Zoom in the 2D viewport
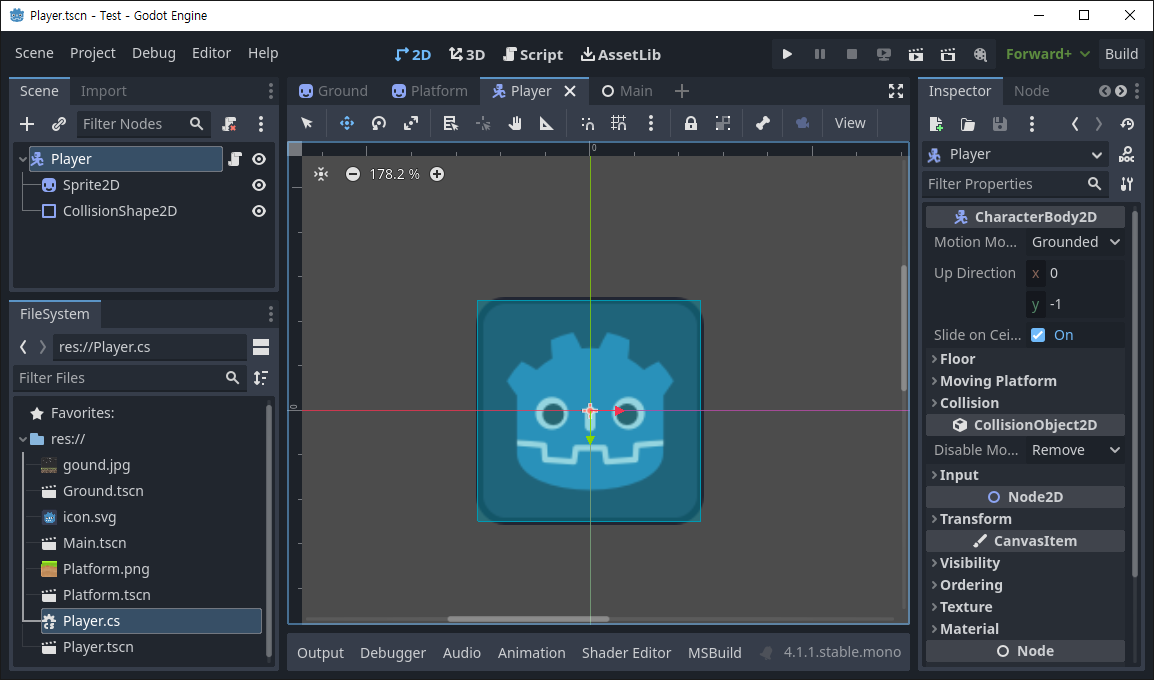The height and width of the screenshot is (680, 1154). pos(437,174)
